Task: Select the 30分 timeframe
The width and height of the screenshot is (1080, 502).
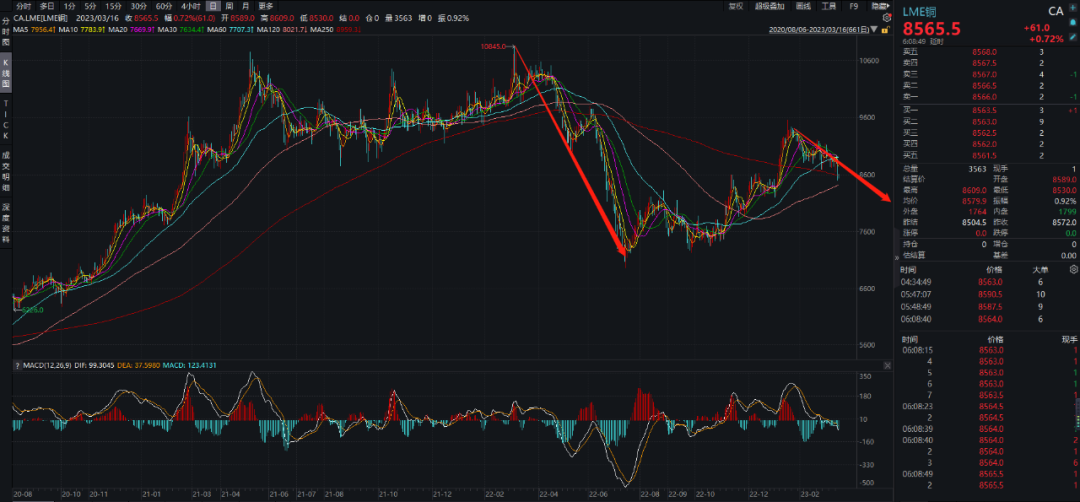Action: [x=138, y=6]
